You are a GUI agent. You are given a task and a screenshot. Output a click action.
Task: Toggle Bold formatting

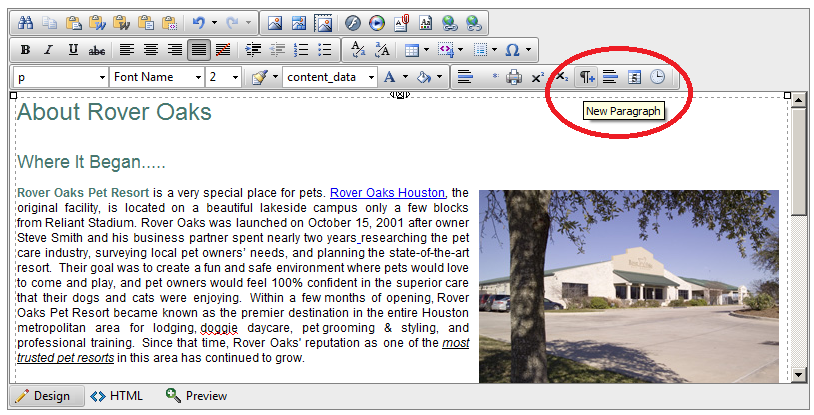25,50
